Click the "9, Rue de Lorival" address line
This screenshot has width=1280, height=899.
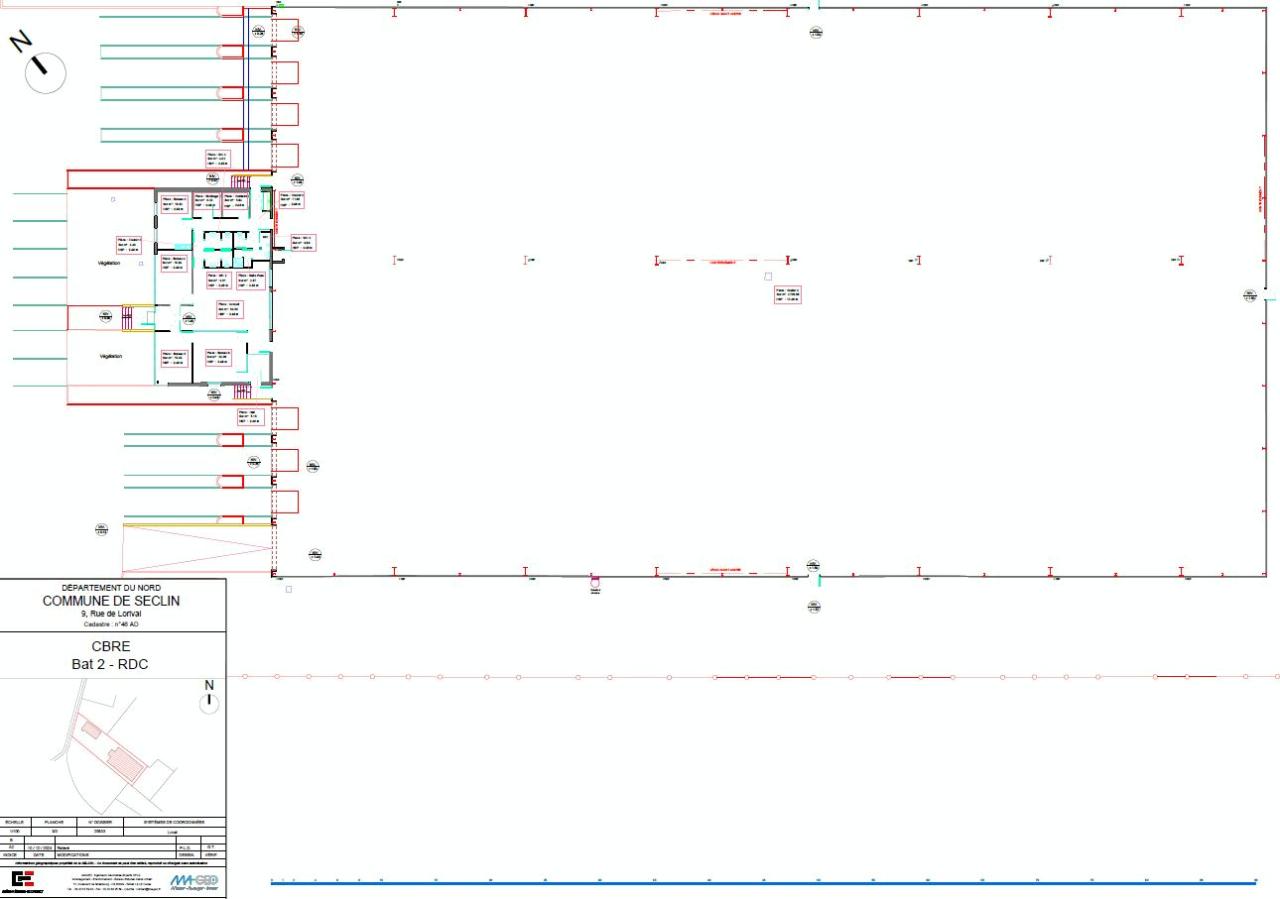tap(112, 614)
